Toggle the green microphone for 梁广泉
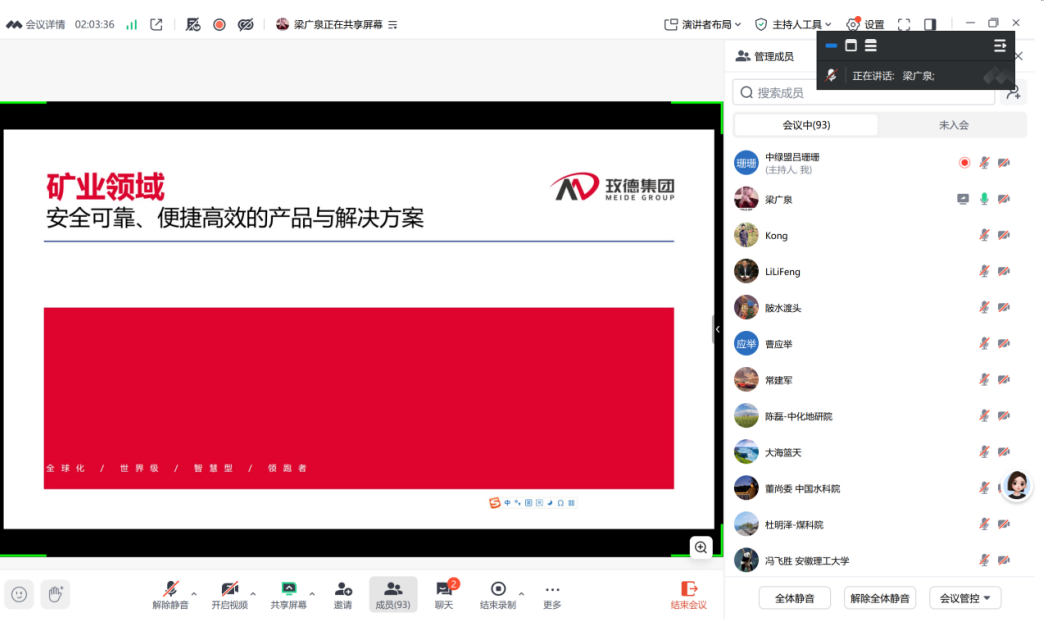The width and height of the screenshot is (1044, 620). tap(984, 199)
